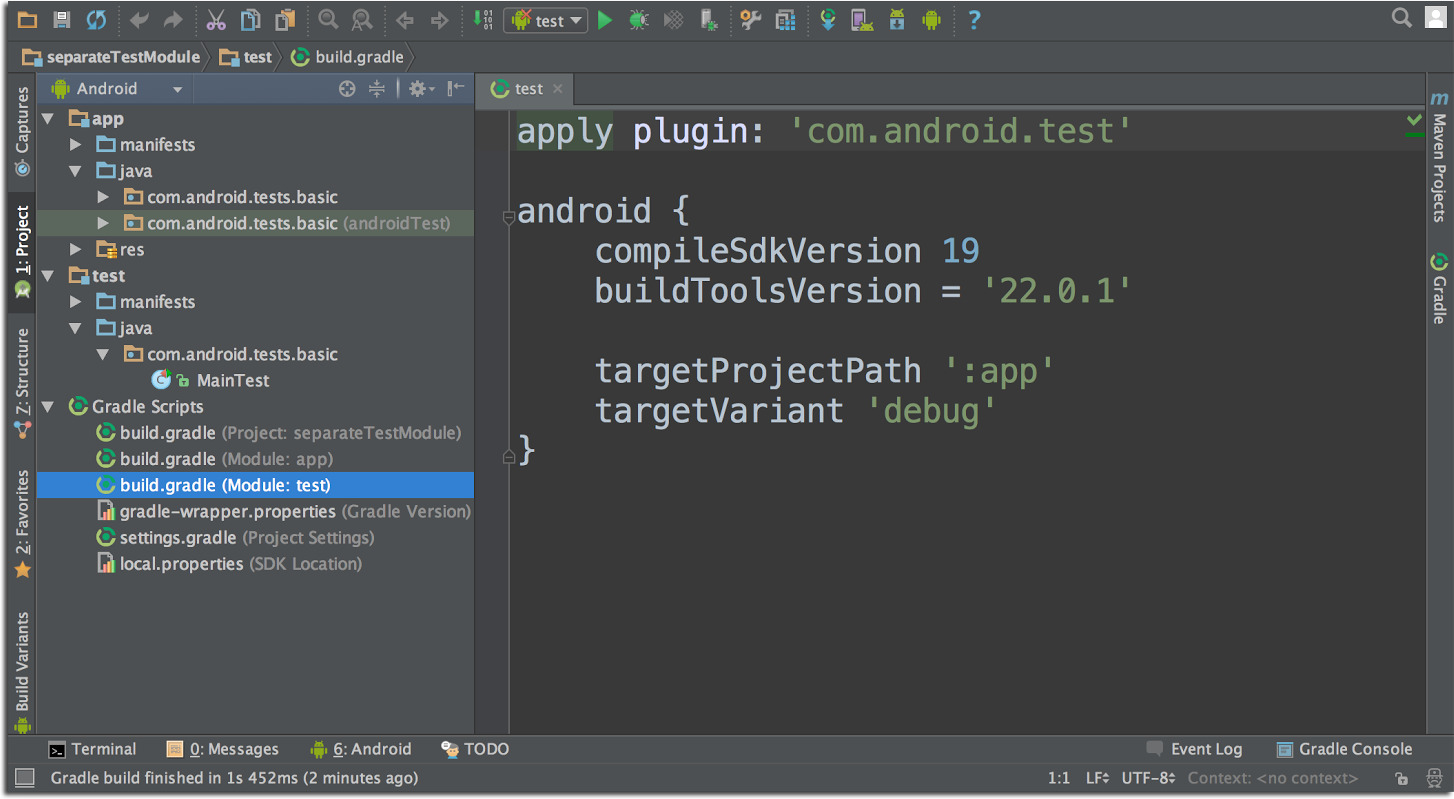Expand the res folder in project tree

76,249
